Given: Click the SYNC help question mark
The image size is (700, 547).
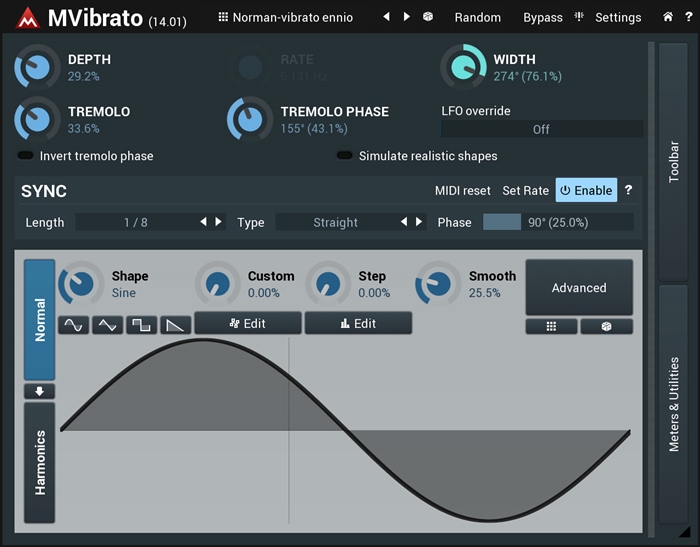Looking at the screenshot, I should click(628, 190).
